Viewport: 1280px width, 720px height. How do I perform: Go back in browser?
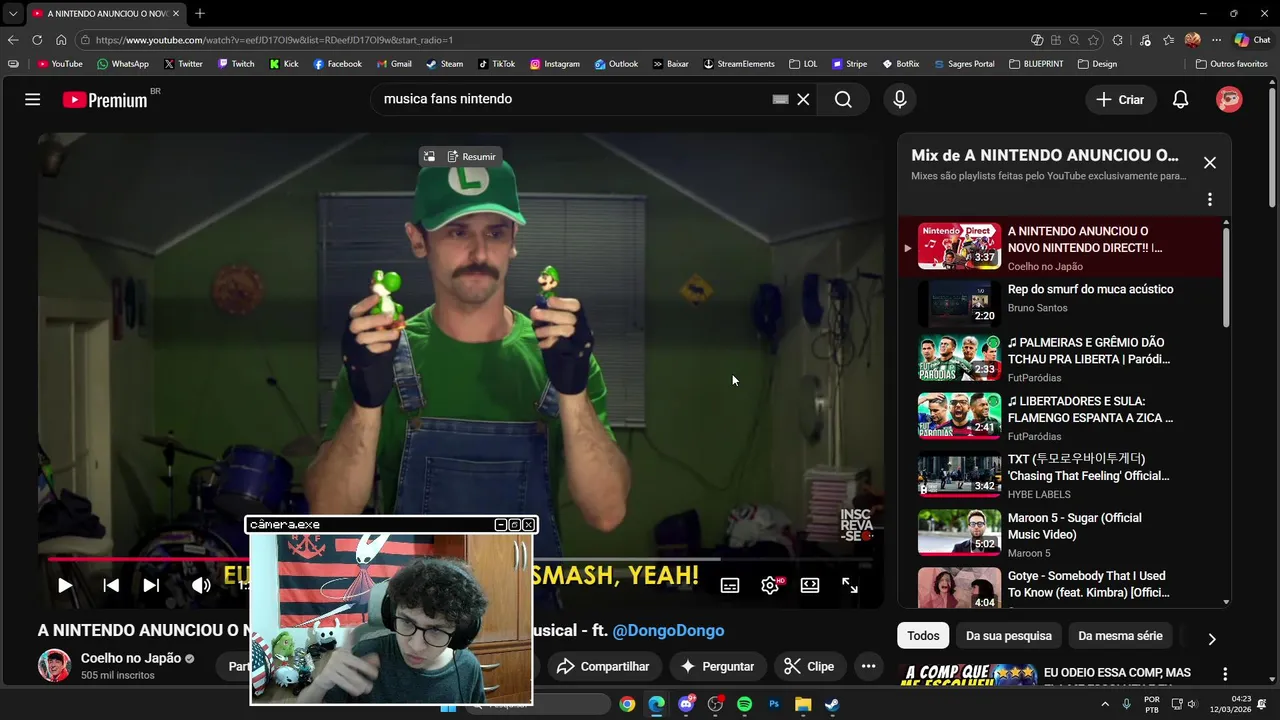pos(13,40)
